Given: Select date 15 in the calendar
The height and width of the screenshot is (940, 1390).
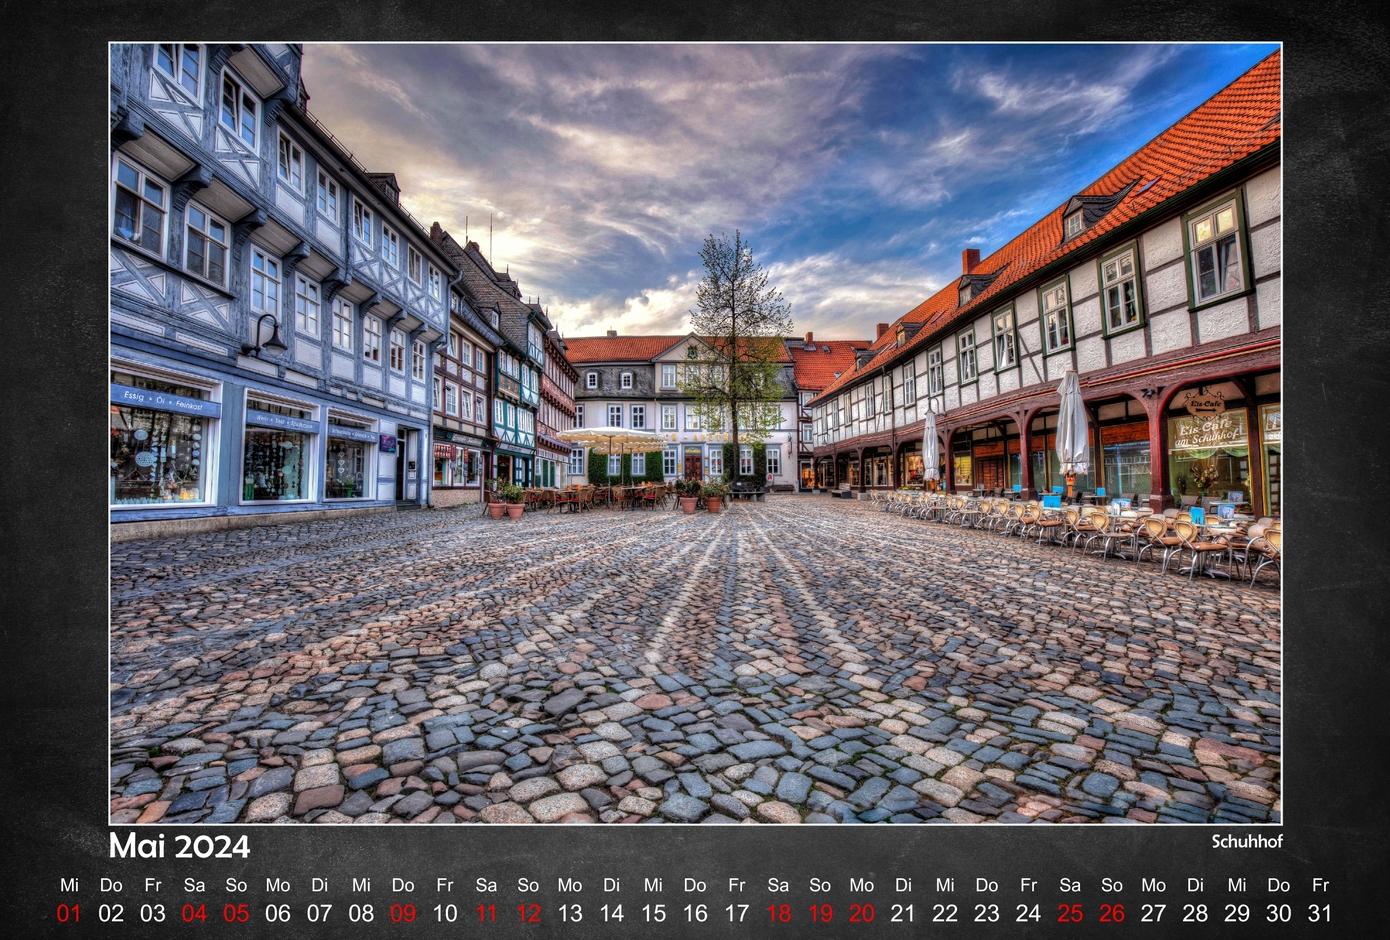Looking at the screenshot, I should point(653,913).
